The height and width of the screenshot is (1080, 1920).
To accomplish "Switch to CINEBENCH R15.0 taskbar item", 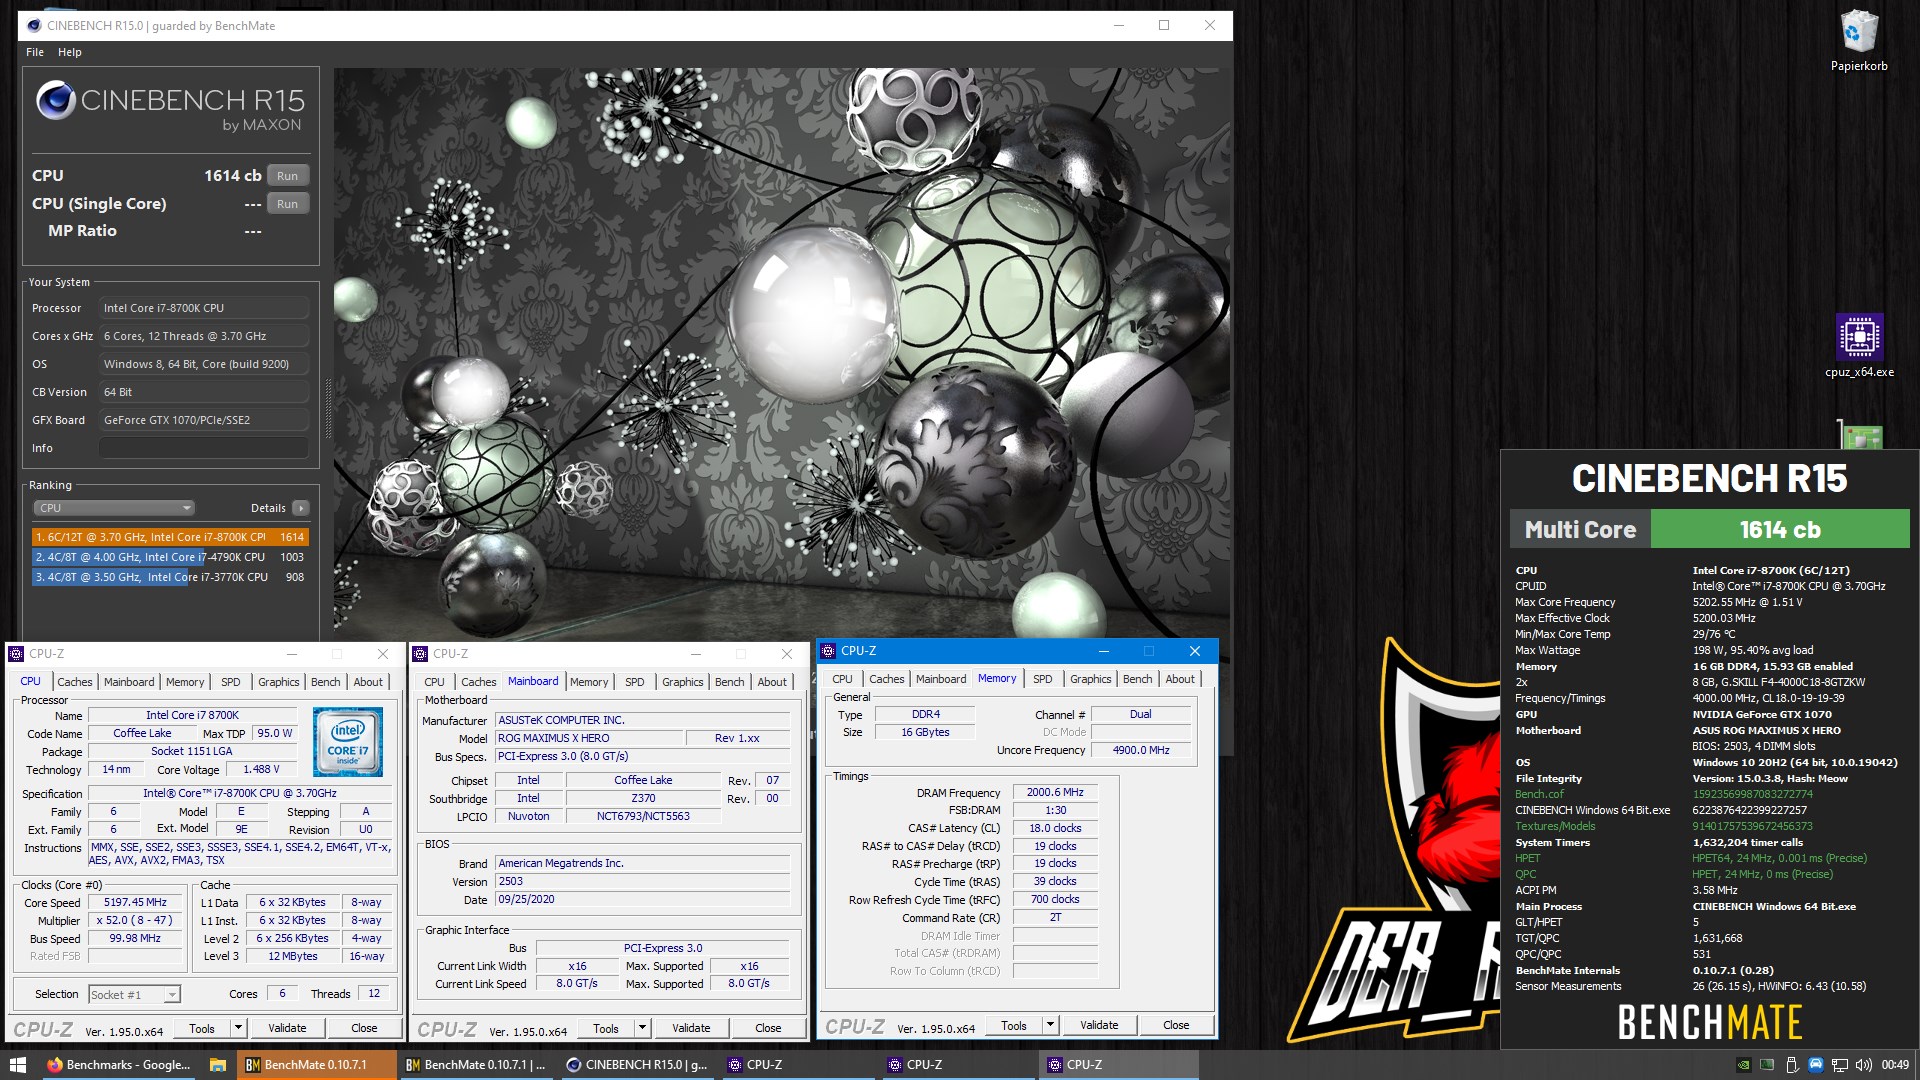I will tap(637, 1065).
